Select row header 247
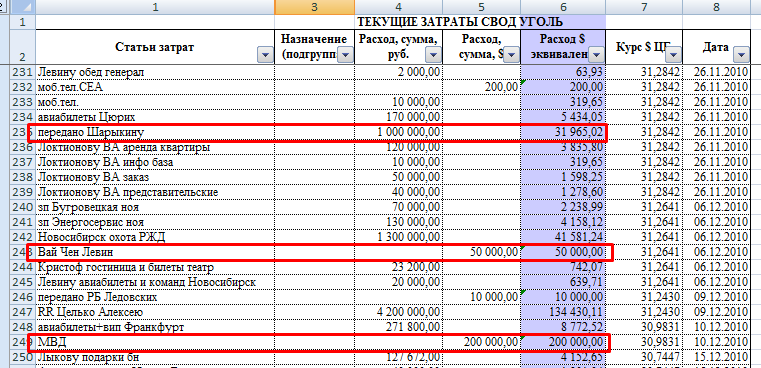The height and width of the screenshot is (368, 761). (22, 312)
